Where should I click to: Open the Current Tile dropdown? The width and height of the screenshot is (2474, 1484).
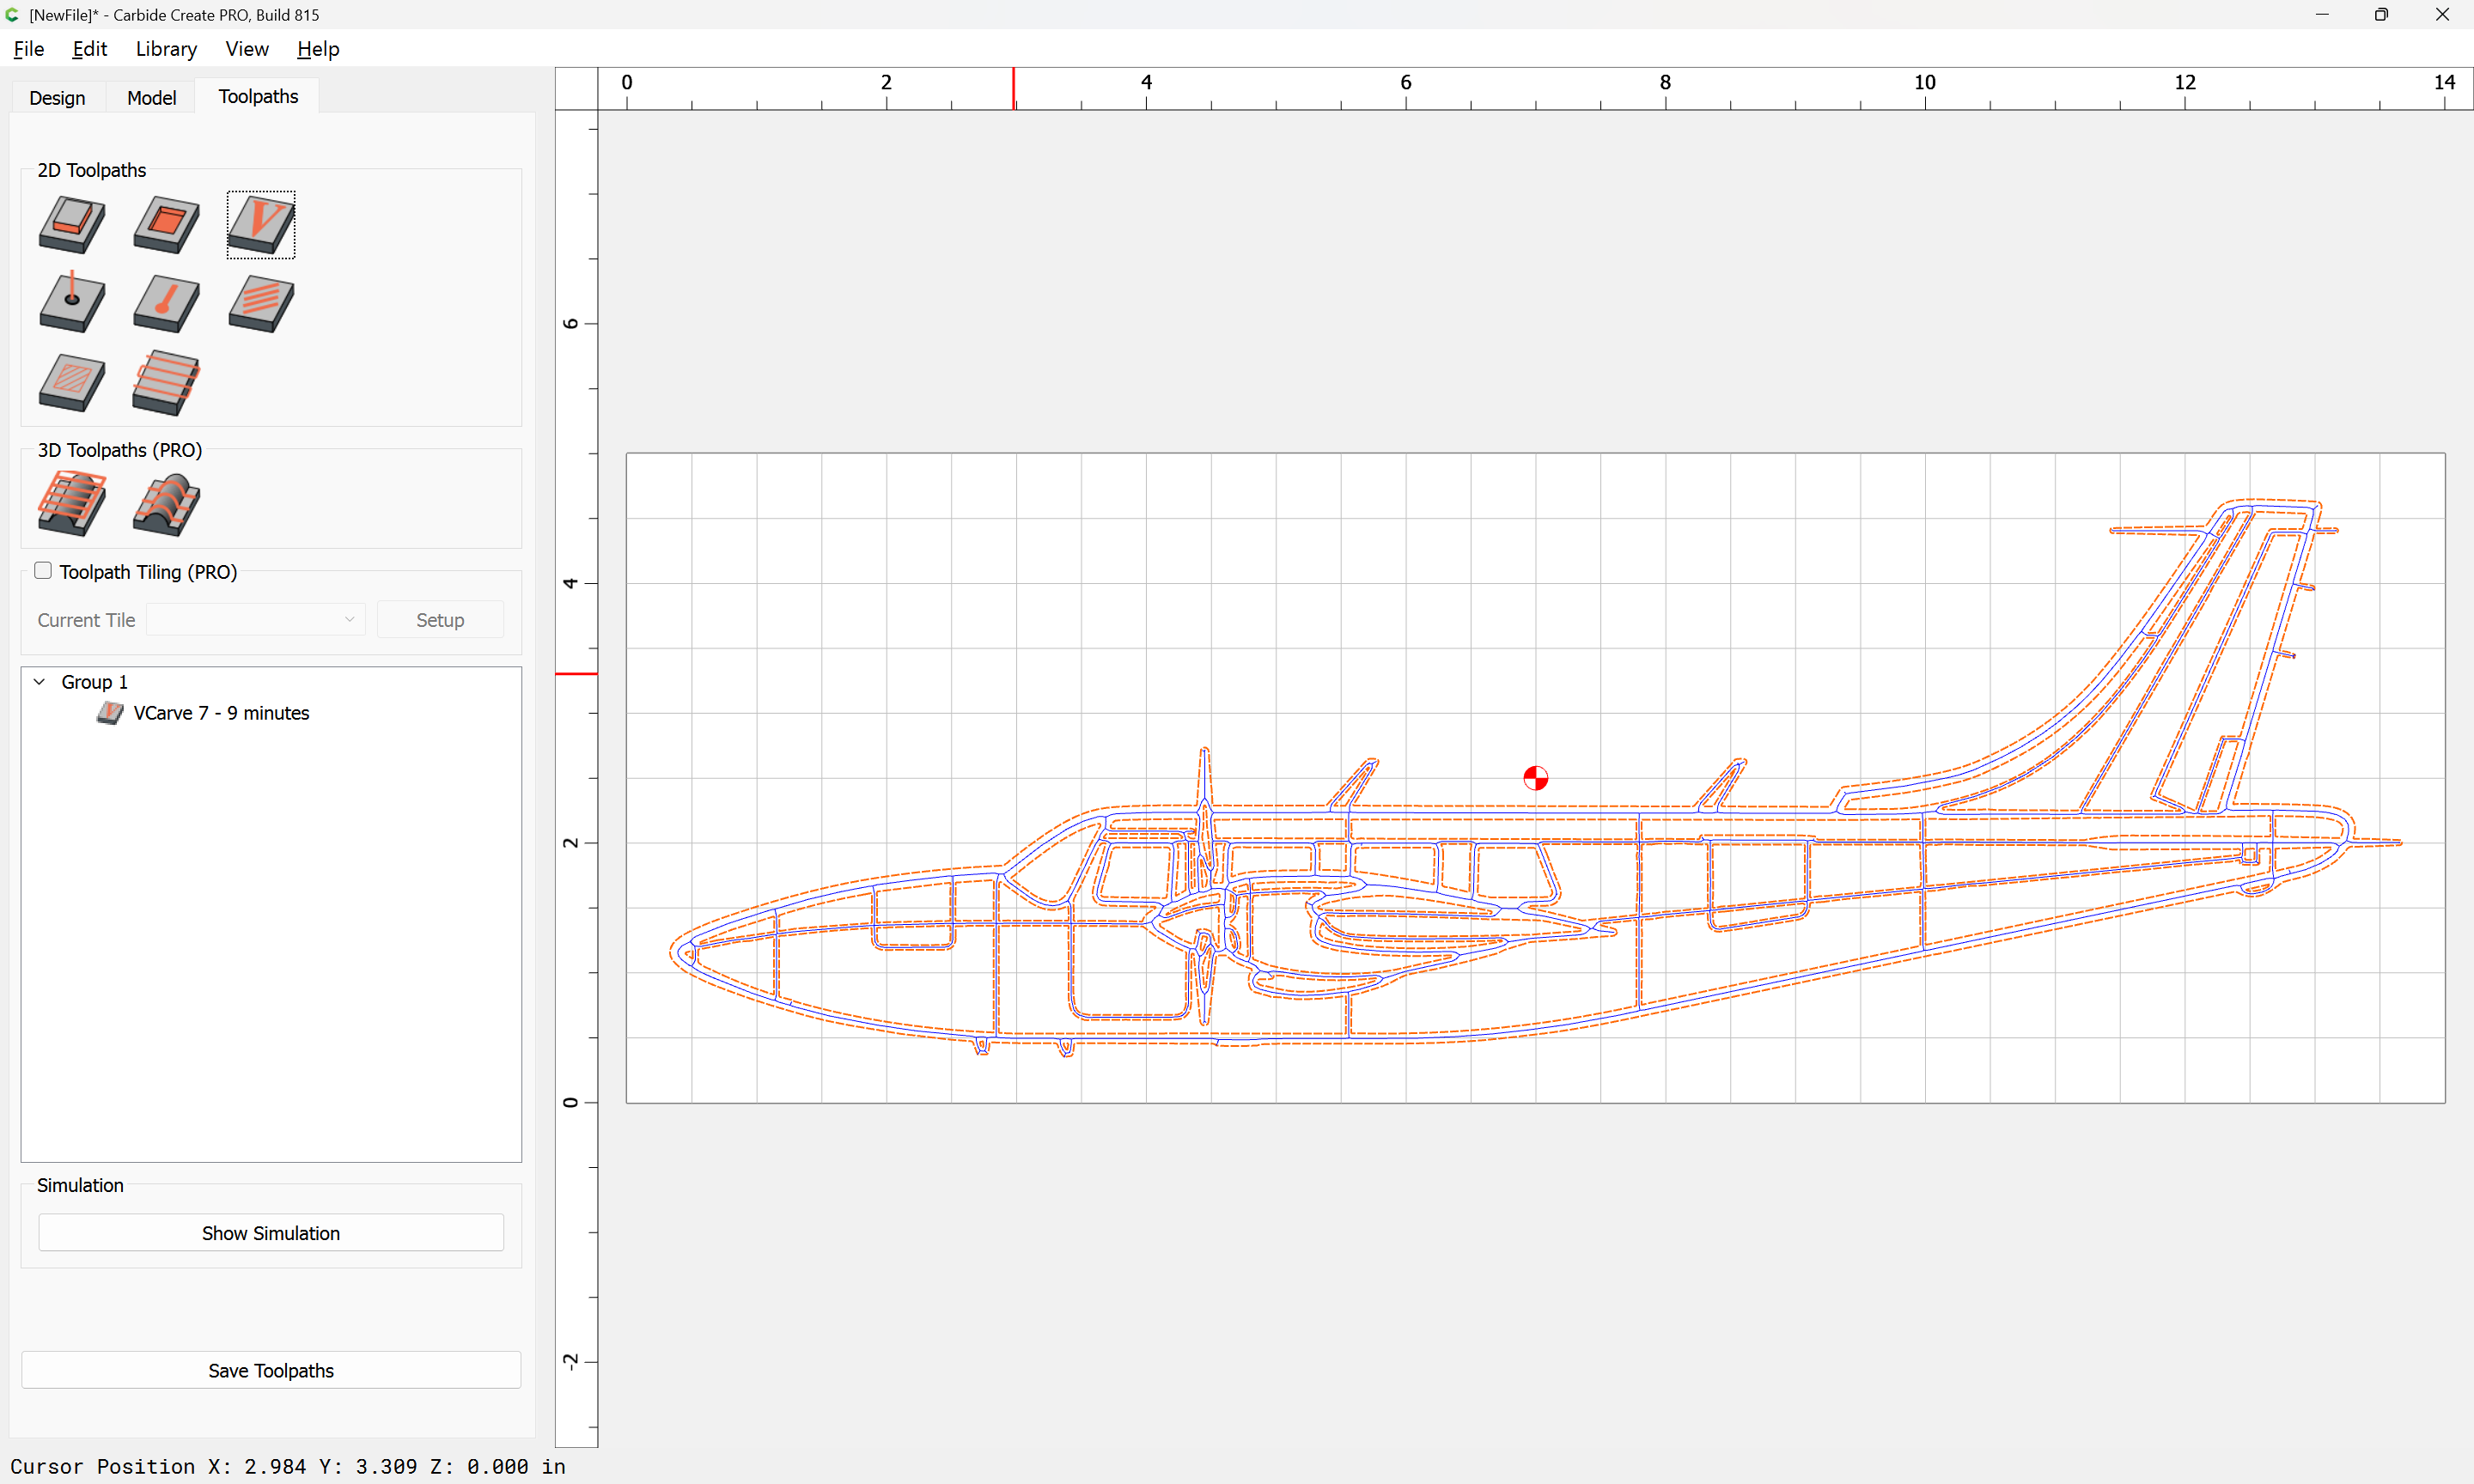(x=255, y=620)
